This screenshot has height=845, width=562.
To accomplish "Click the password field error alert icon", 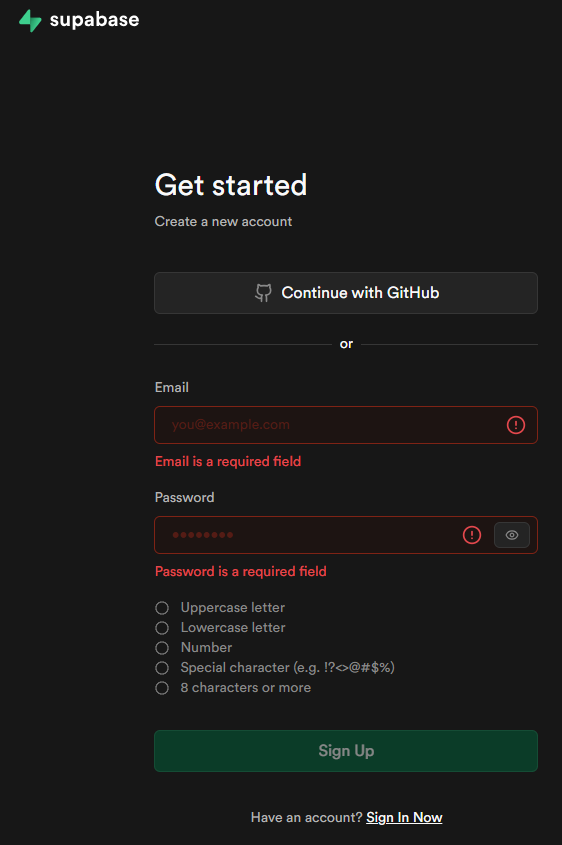I will (472, 535).
